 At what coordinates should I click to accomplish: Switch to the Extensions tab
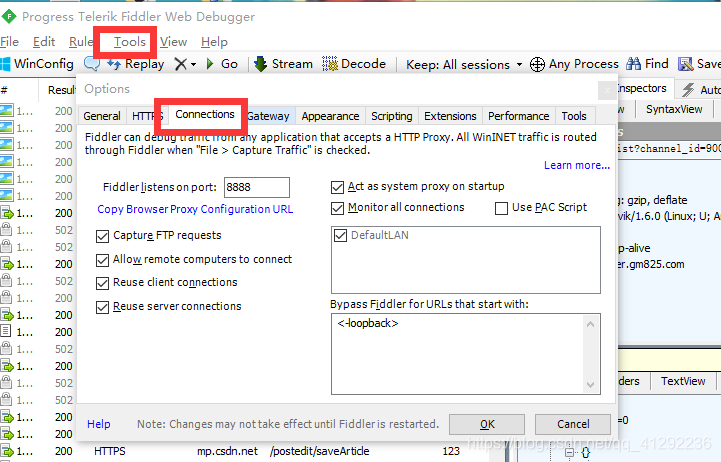450,116
